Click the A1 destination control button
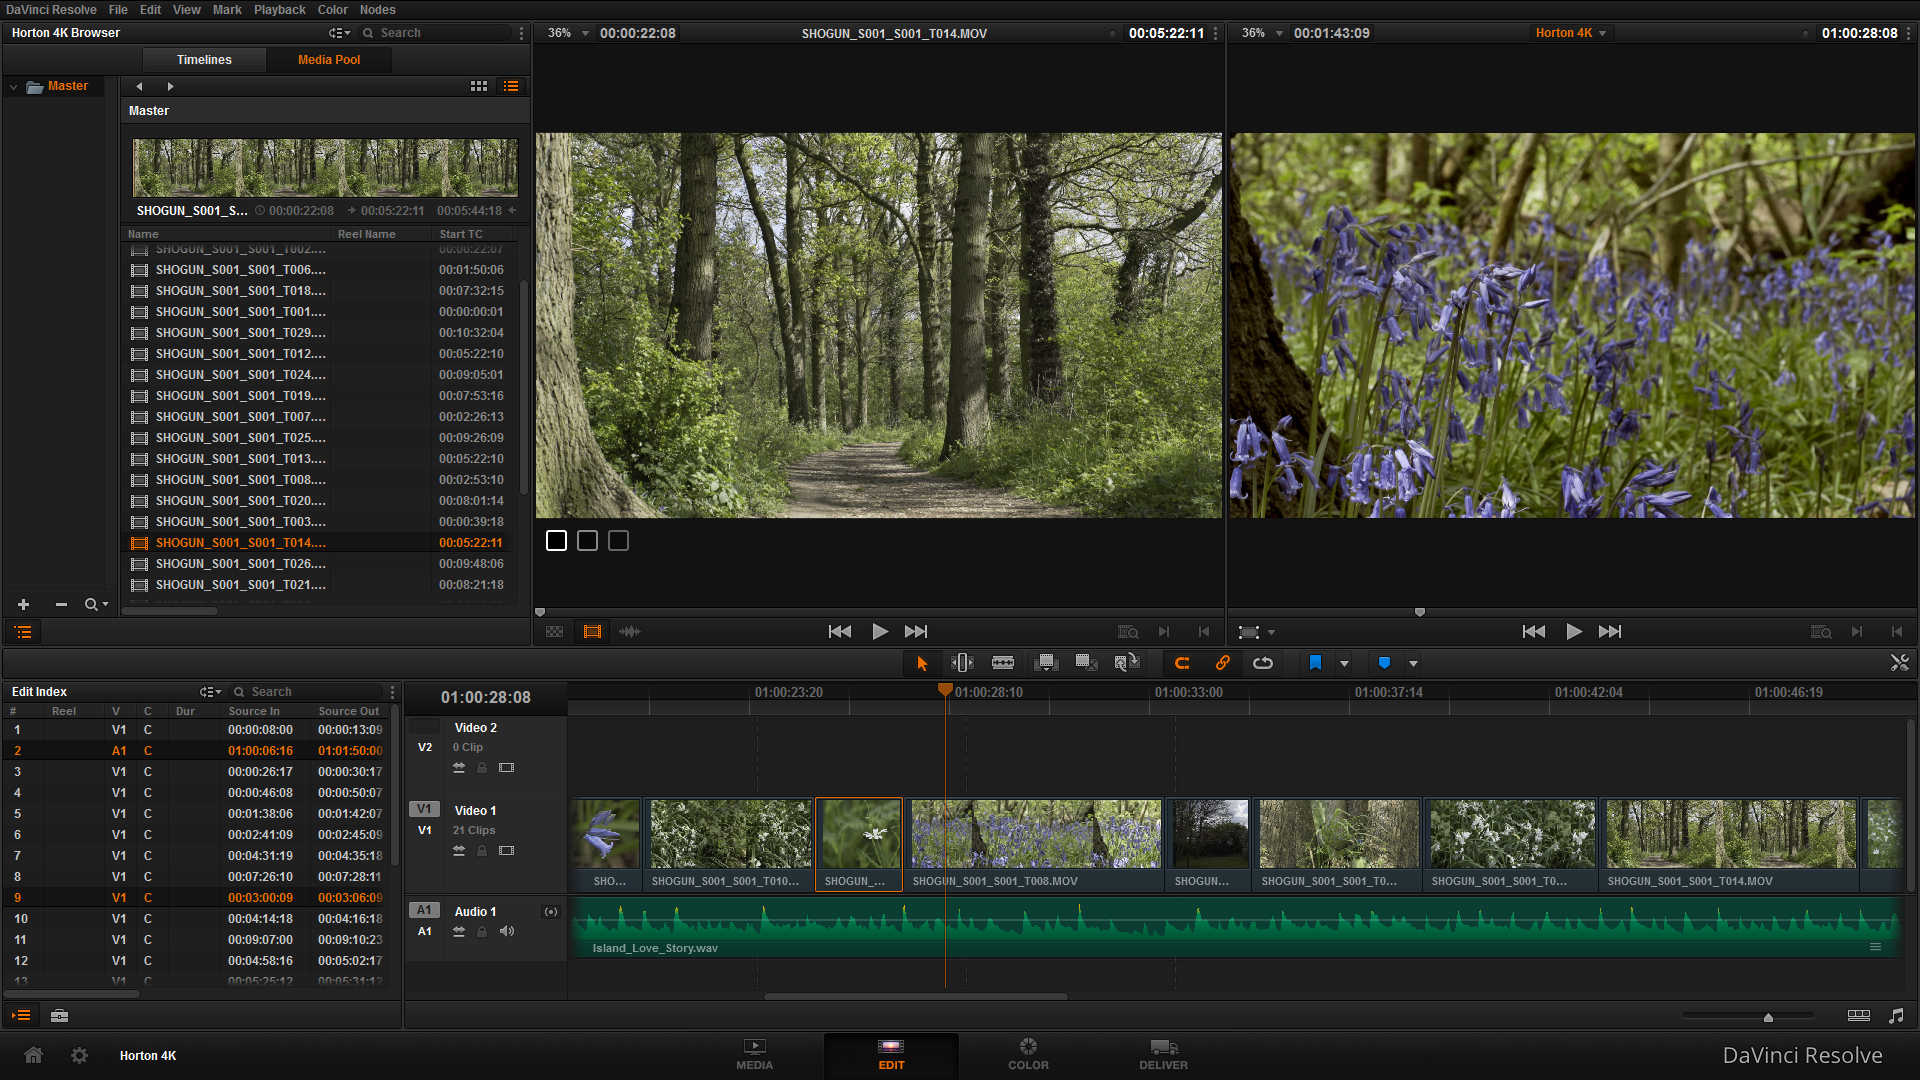Image resolution: width=1920 pixels, height=1080 pixels. pos(425,910)
